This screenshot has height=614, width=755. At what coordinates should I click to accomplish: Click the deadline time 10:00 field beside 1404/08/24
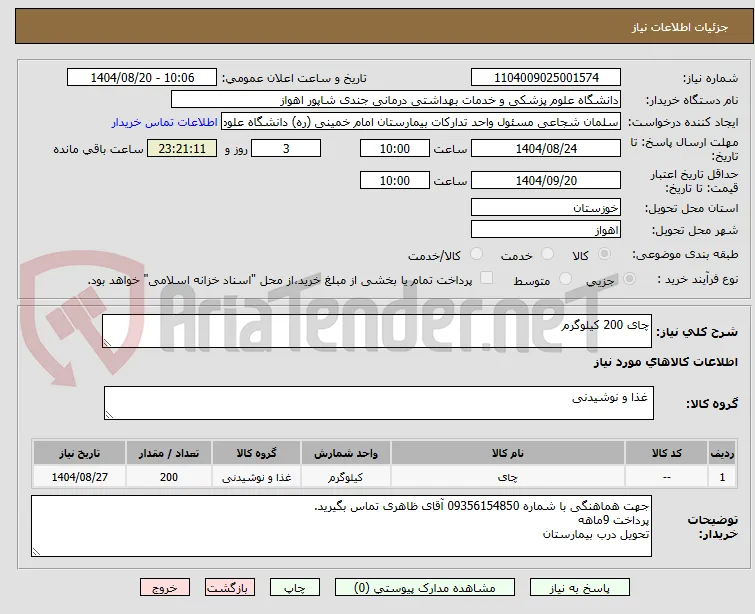[x=395, y=148]
